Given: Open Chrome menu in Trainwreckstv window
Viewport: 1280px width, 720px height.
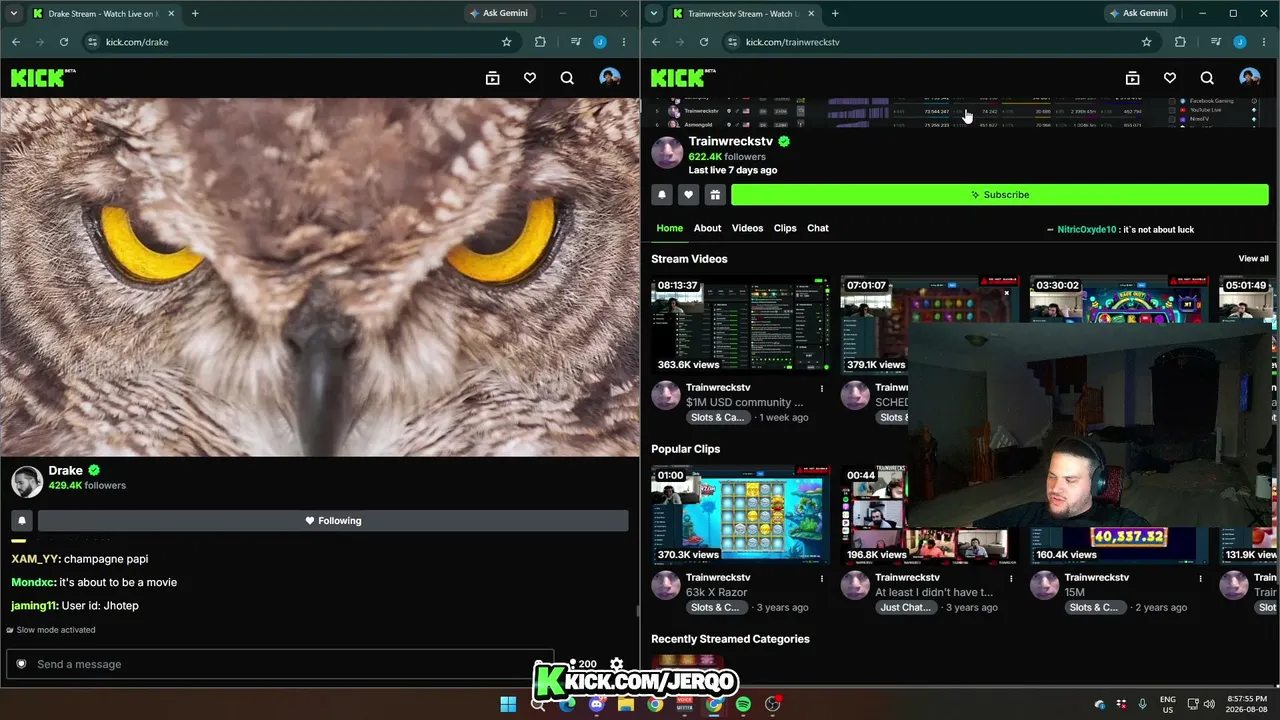Looking at the screenshot, I should 1264,42.
